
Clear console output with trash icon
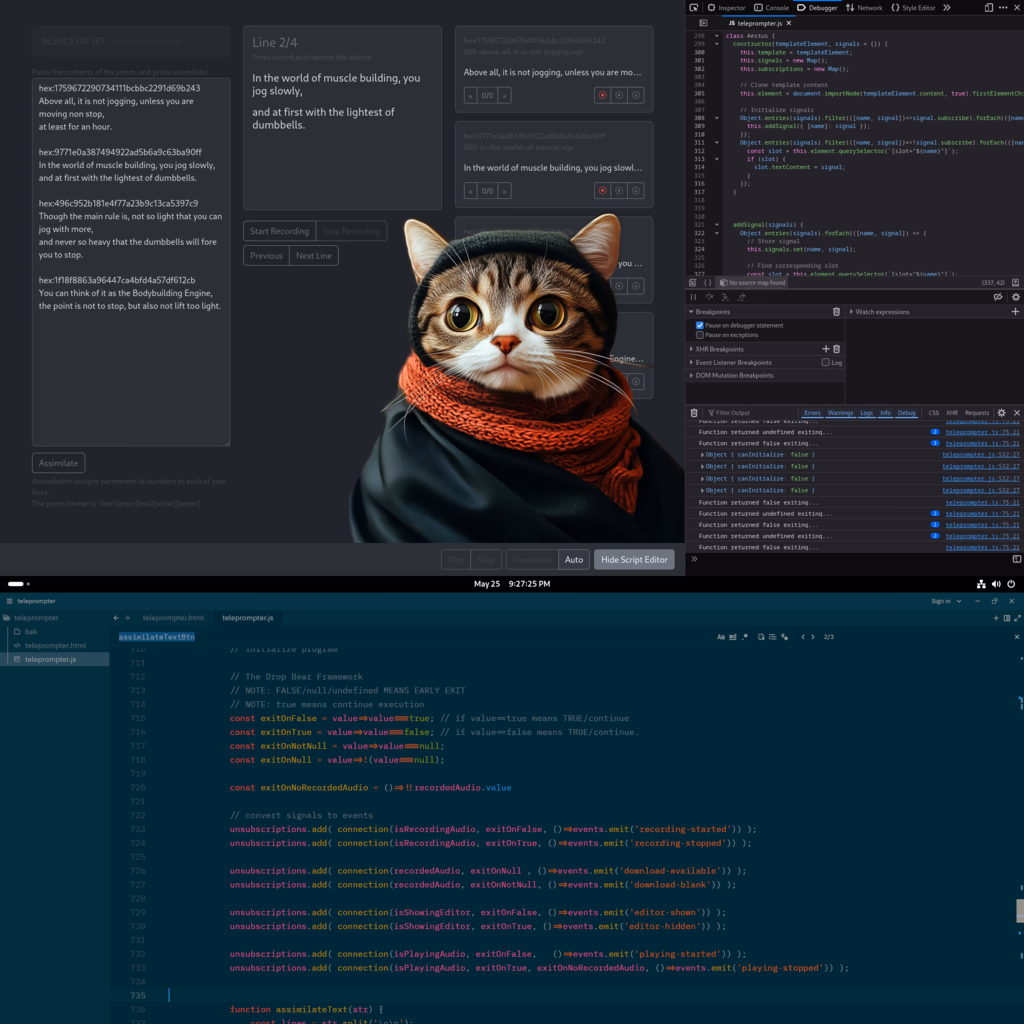pyautogui.click(x=694, y=413)
